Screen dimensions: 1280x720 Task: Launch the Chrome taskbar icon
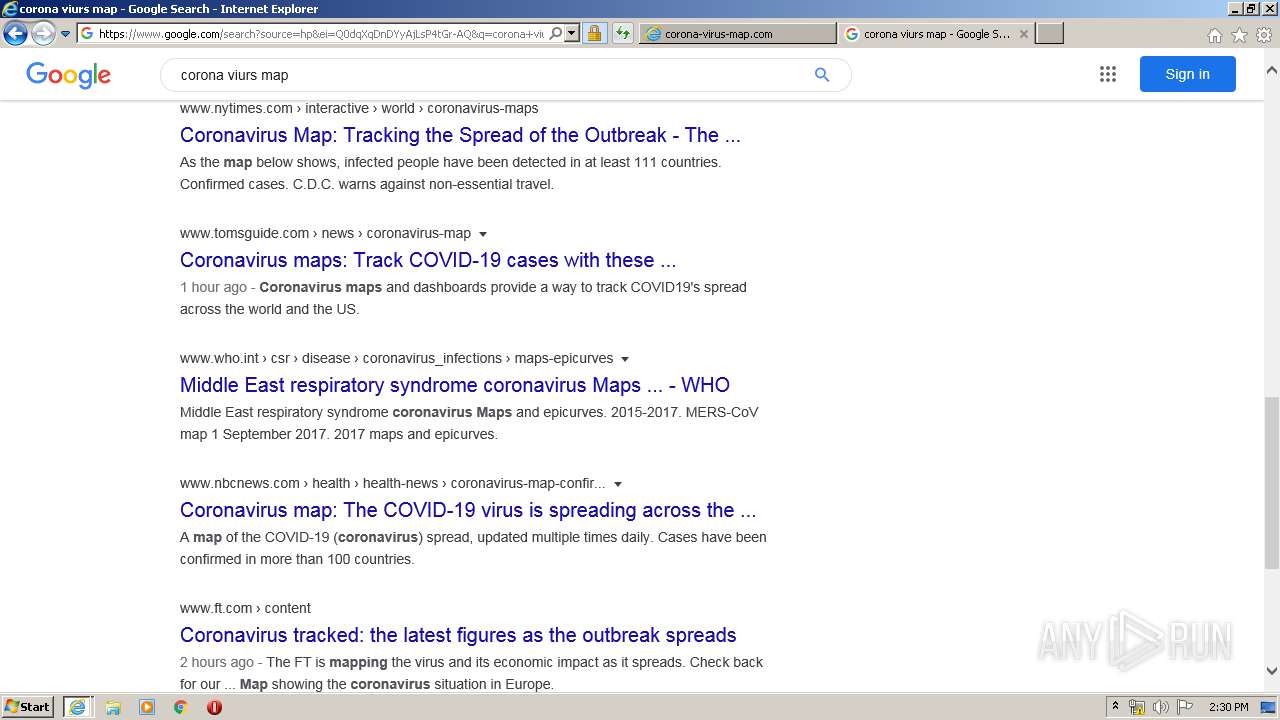[181, 707]
